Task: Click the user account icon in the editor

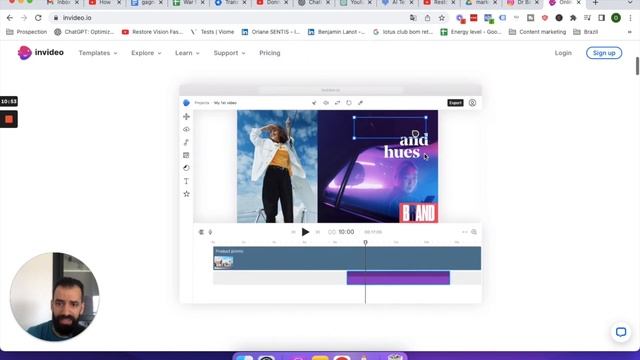Action: tap(472, 103)
